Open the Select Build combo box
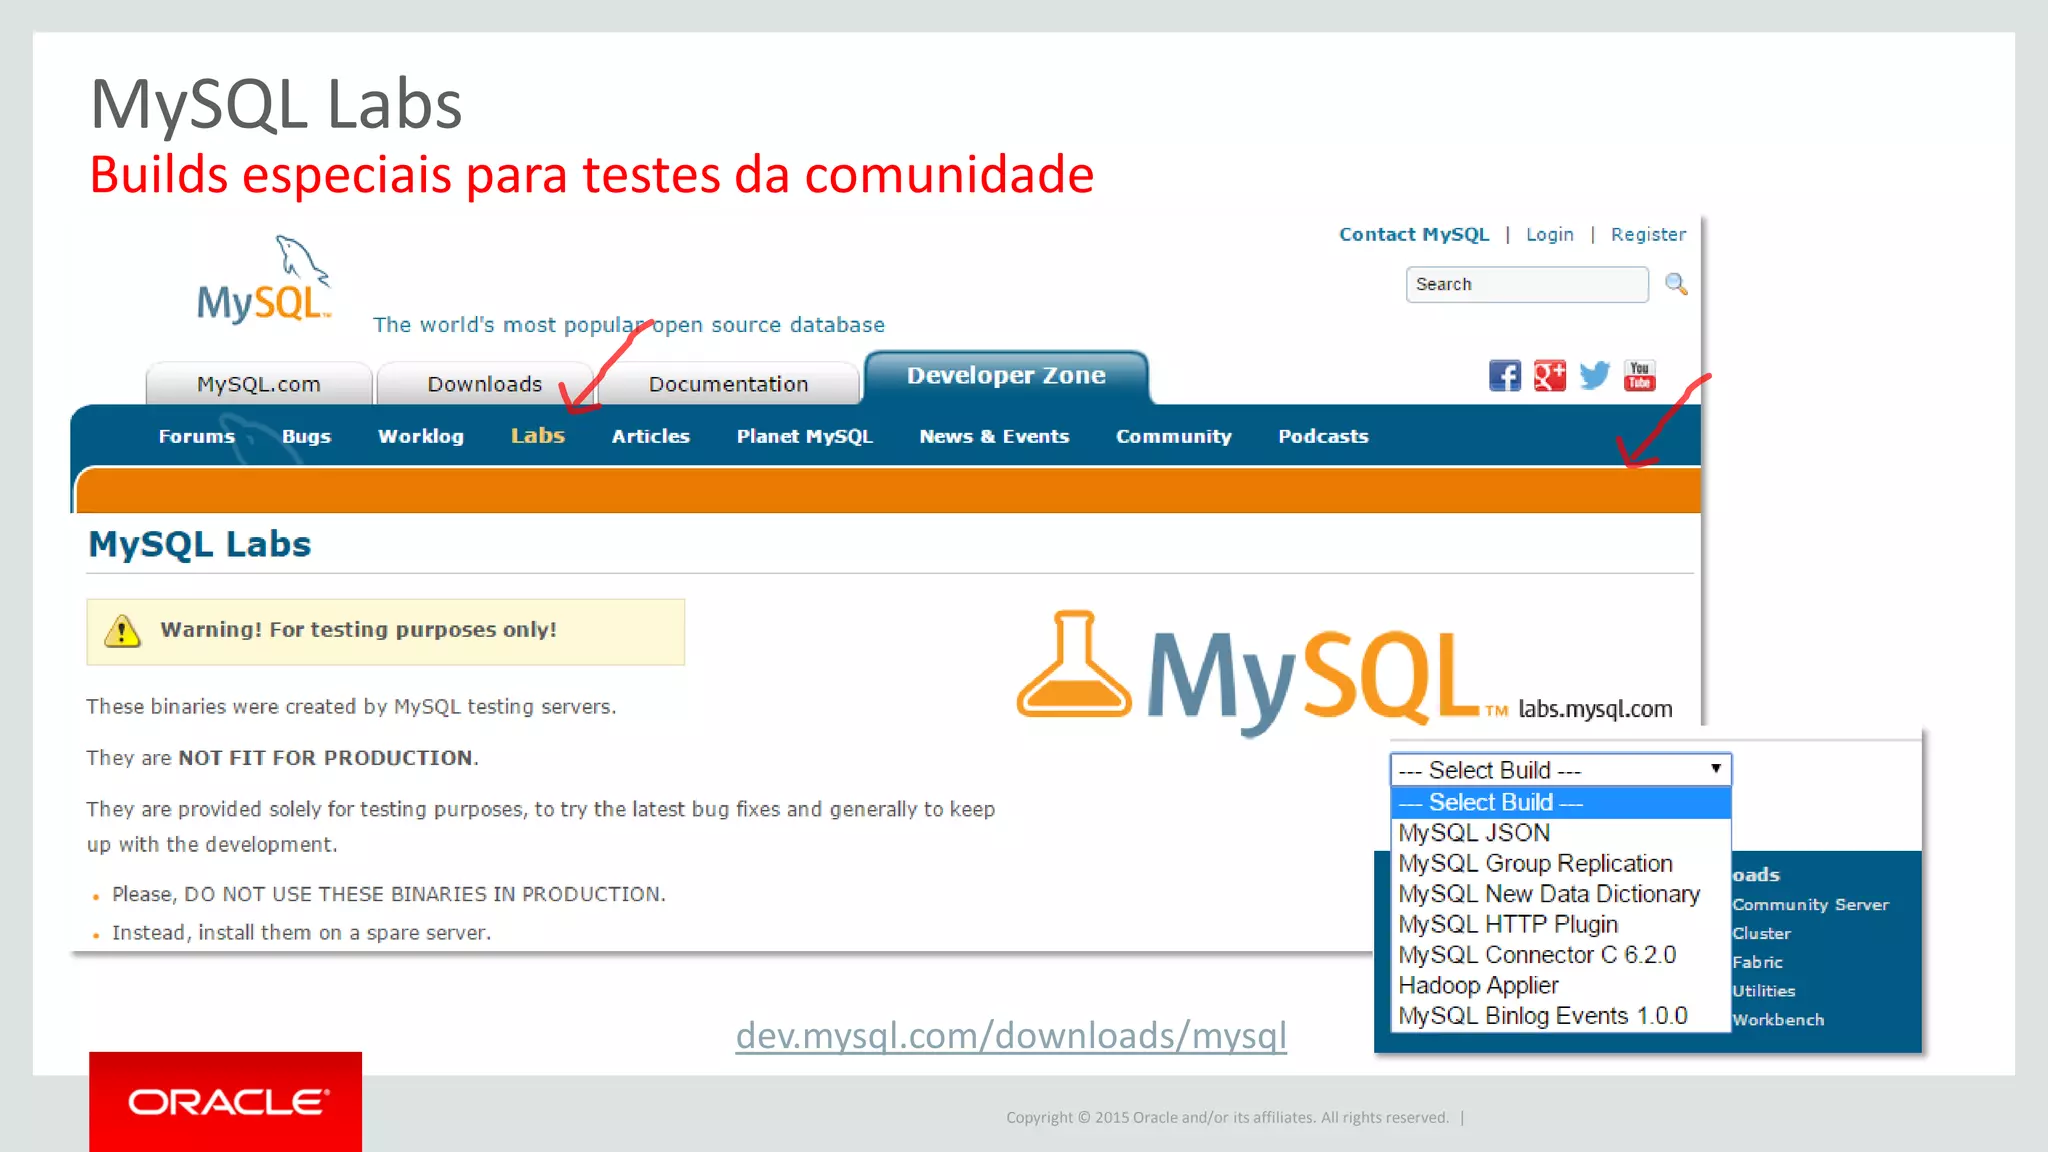2048x1152 pixels. pos(1560,770)
